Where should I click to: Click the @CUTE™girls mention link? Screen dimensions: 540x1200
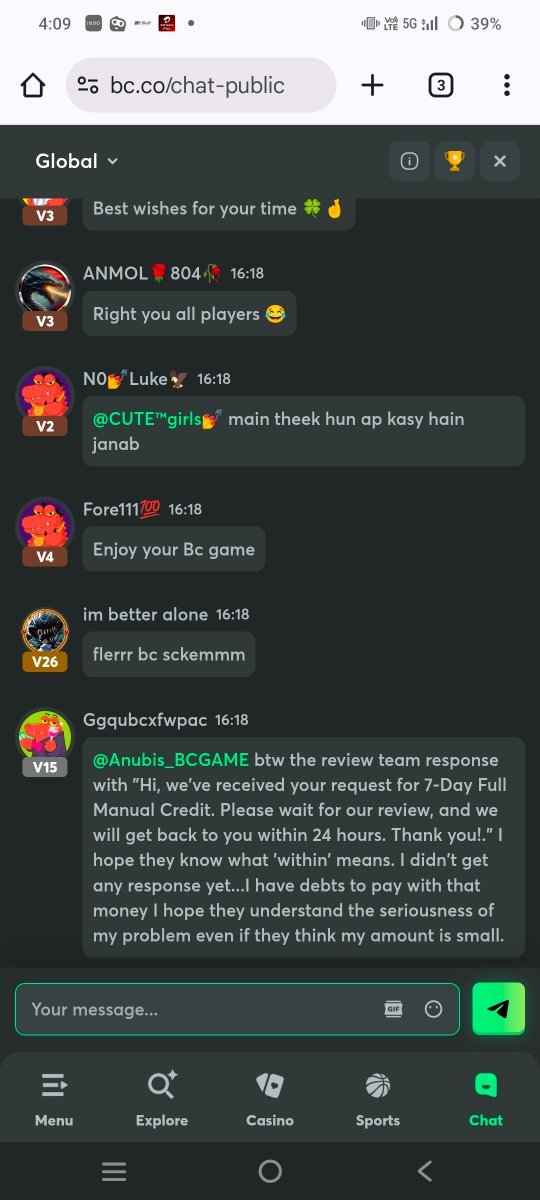pos(157,419)
